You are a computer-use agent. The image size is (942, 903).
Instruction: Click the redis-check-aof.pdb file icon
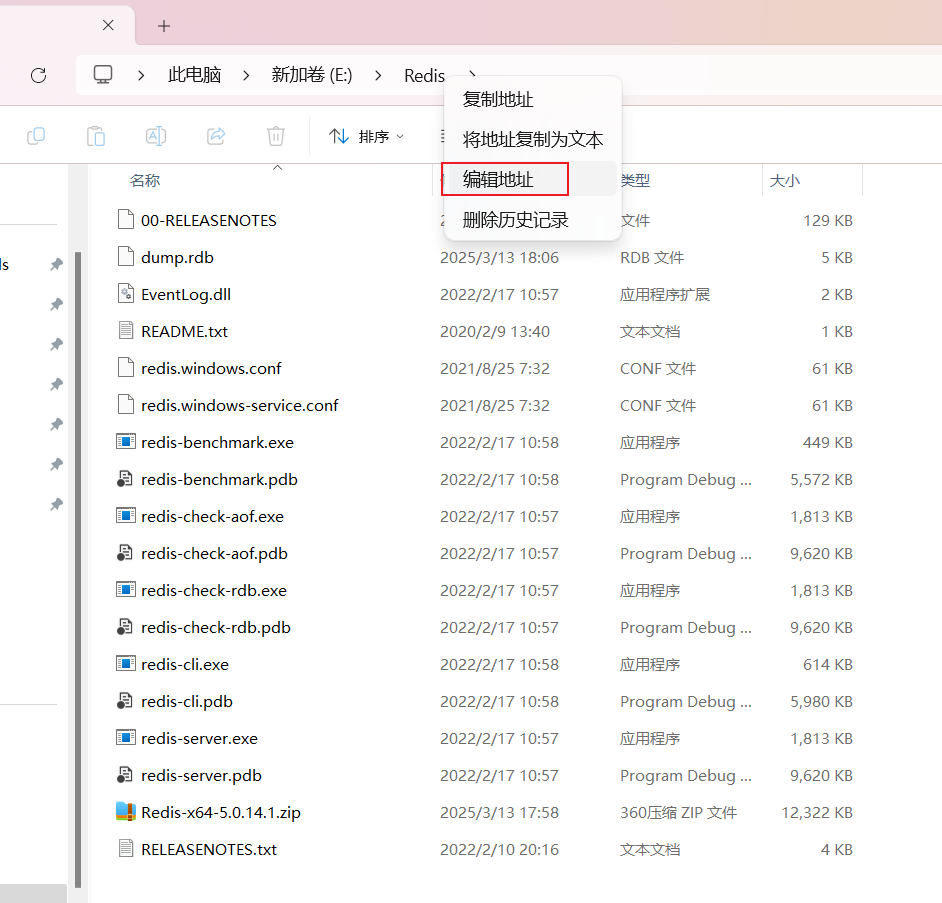click(x=124, y=553)
